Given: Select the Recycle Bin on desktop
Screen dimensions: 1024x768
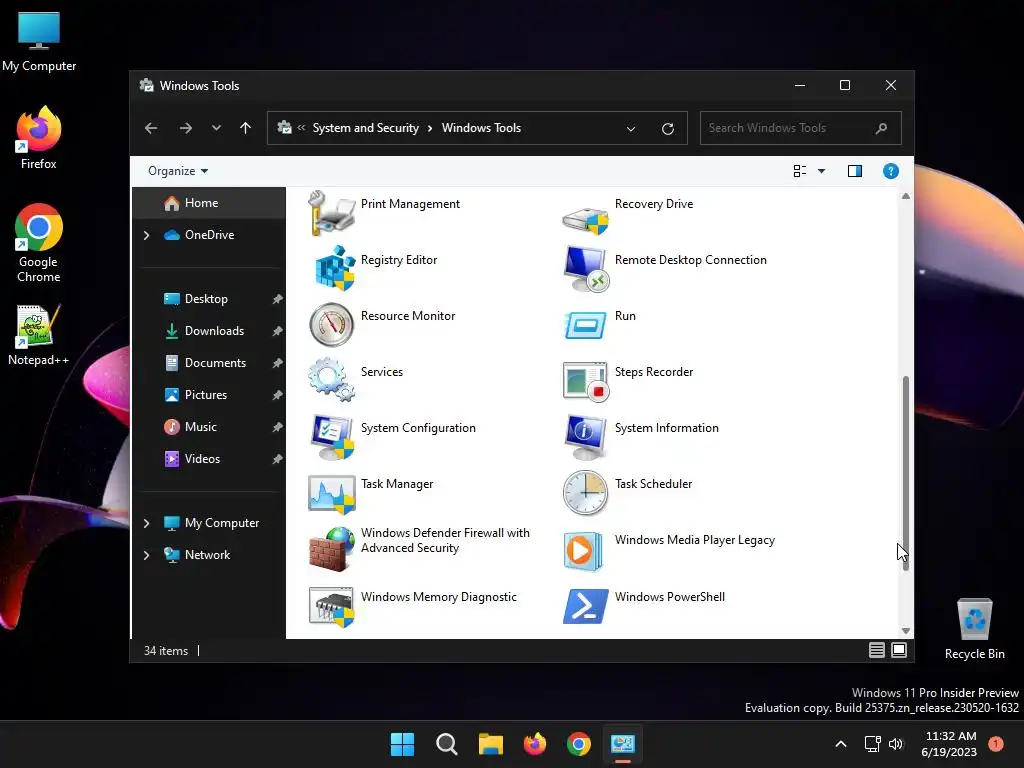Looking at the screenshot, I should point(974,629).
